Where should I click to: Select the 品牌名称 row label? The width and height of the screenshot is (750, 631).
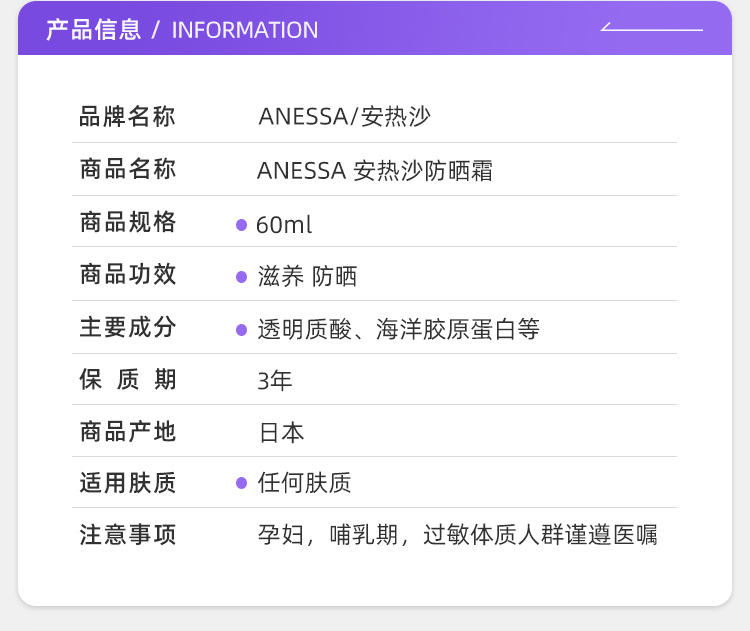(x=127, y=117)
